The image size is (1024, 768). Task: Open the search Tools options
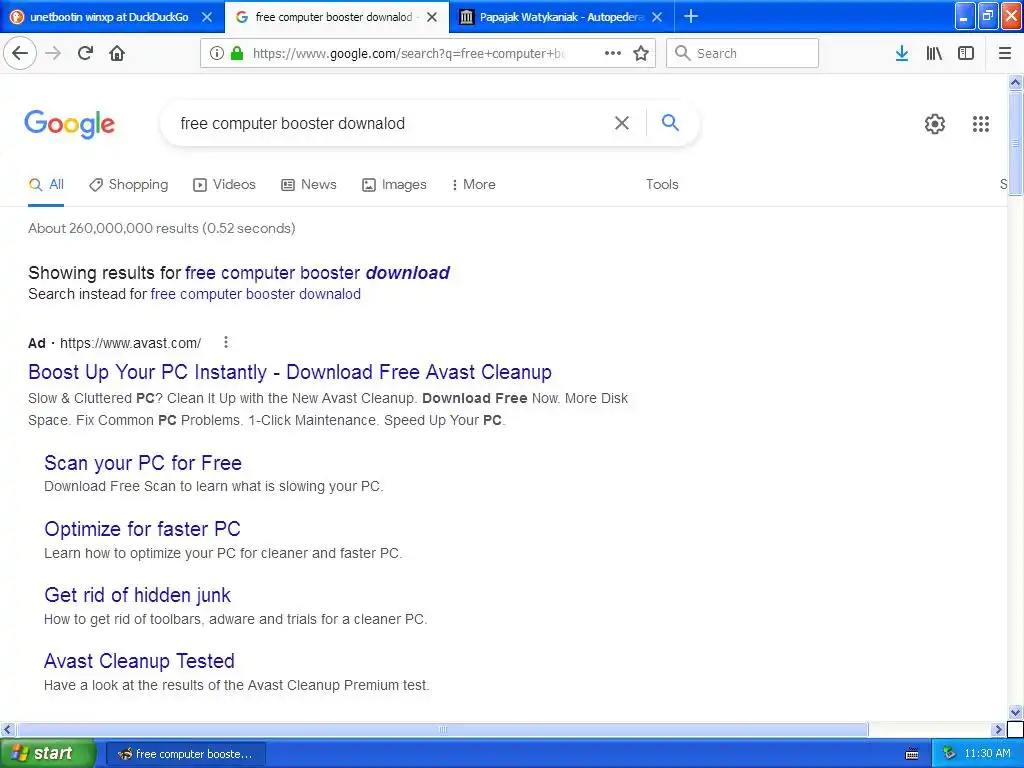pyautogui.click(x=662, y=185)
